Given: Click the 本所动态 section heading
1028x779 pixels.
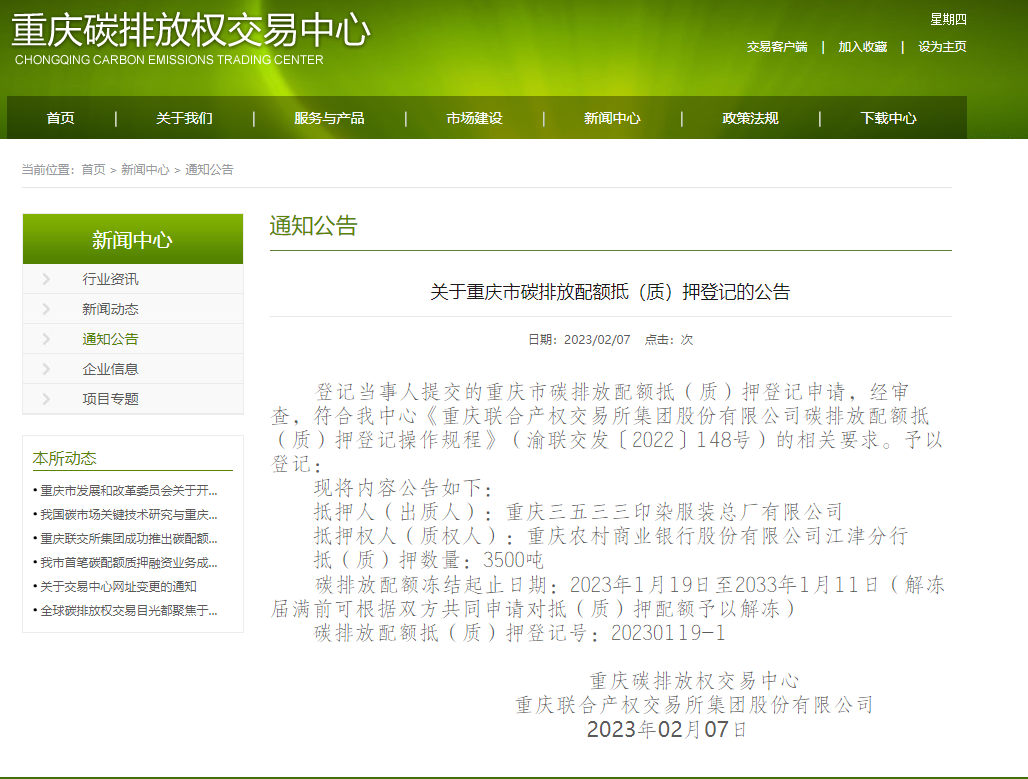Looking at the screenshot, I should (64, 458).
